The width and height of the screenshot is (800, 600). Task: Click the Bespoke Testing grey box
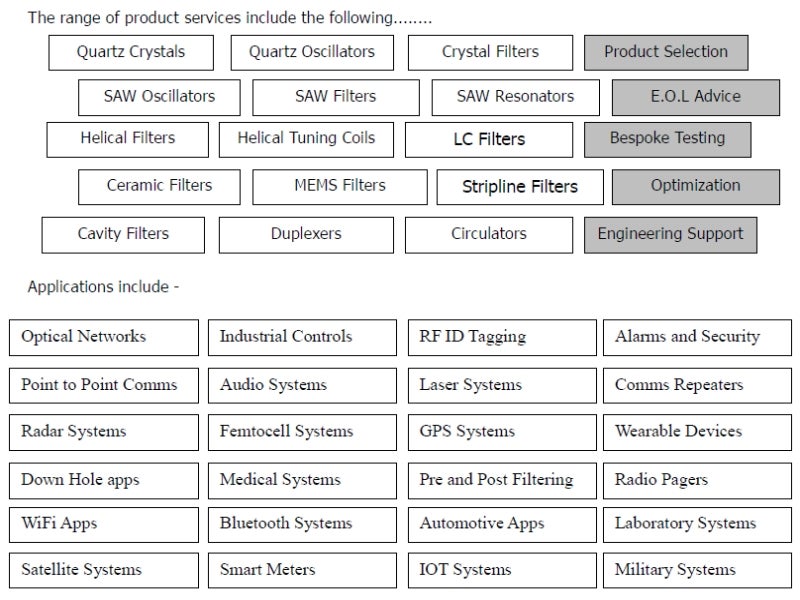coord(667,139)
